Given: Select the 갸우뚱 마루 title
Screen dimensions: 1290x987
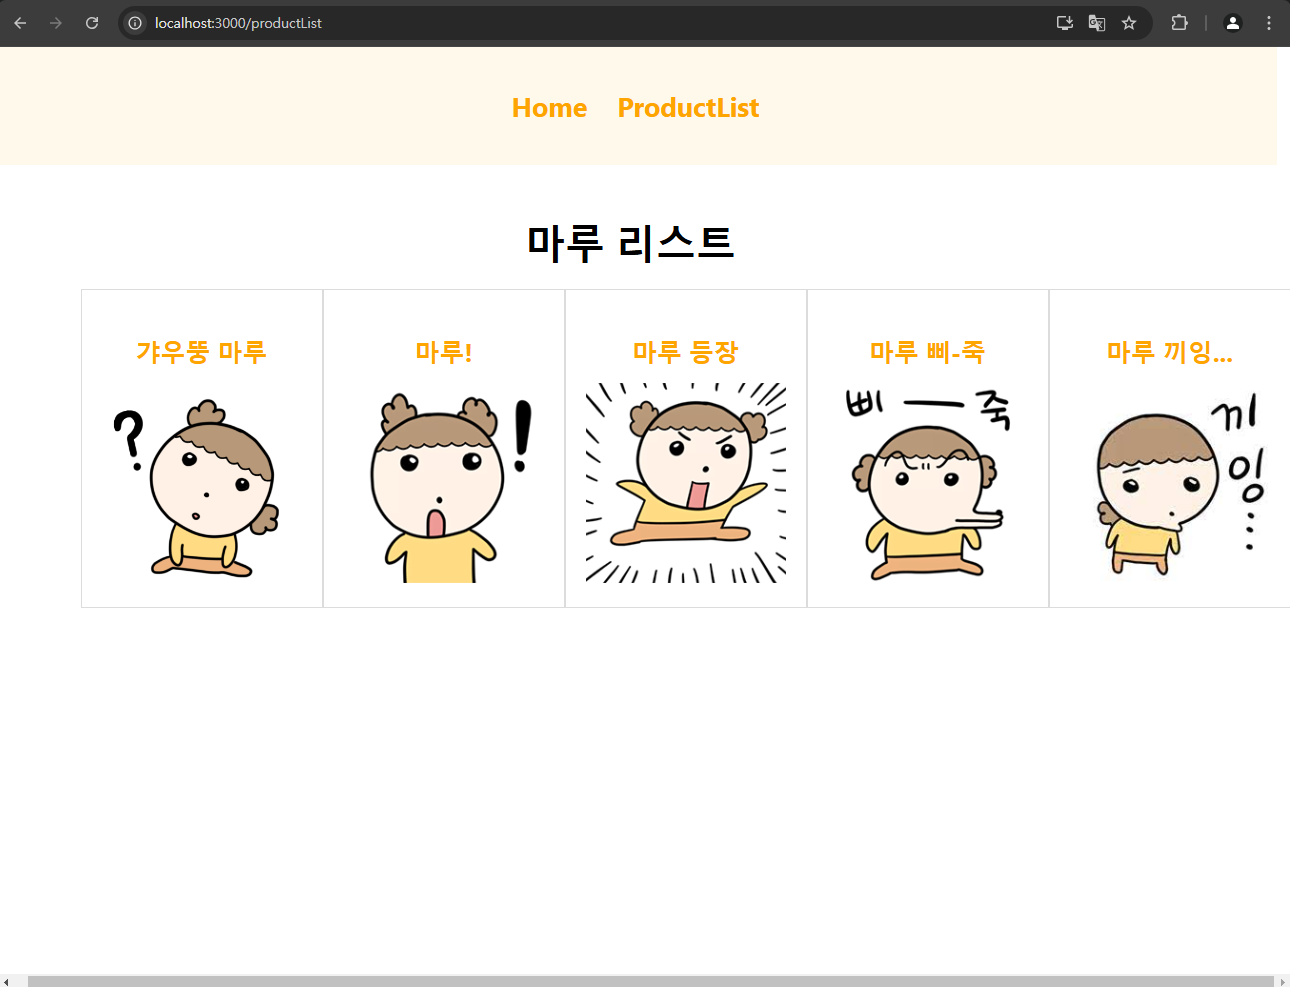Looking at the screenshot, I should 201,352.
